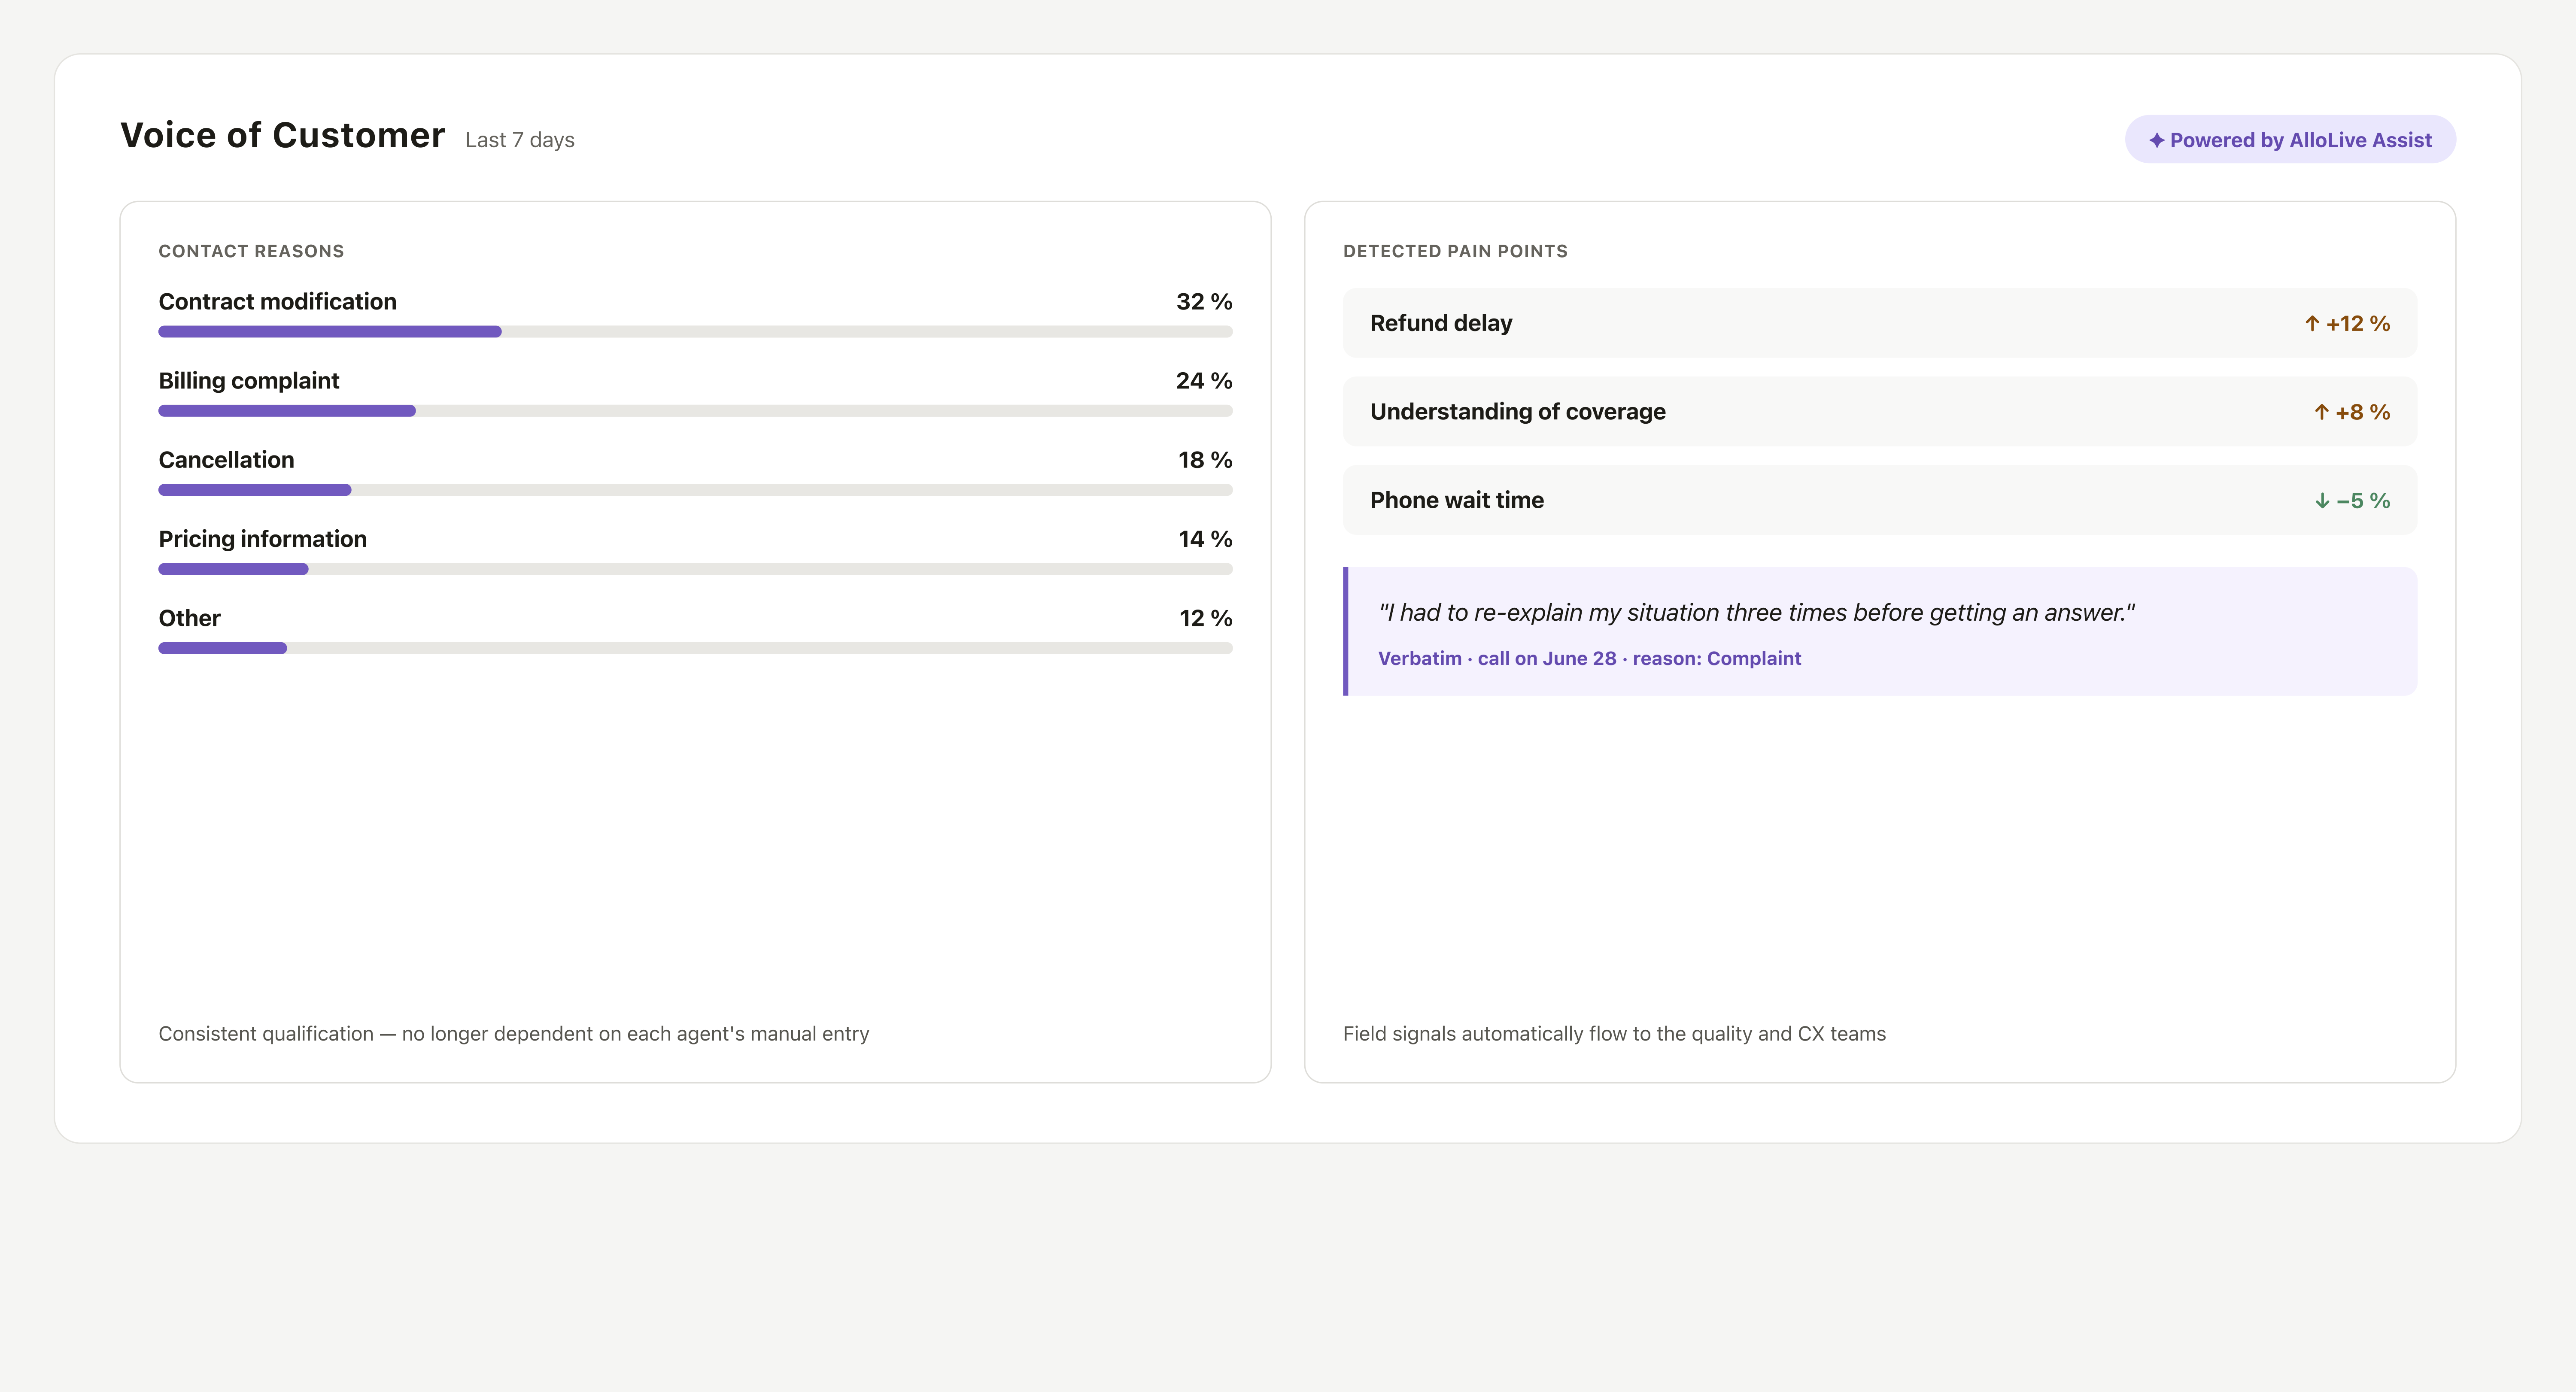The image size is (2576, 1393).
Task: Click the DETECTED PAIN POINTS section header
Action: 1455,251
